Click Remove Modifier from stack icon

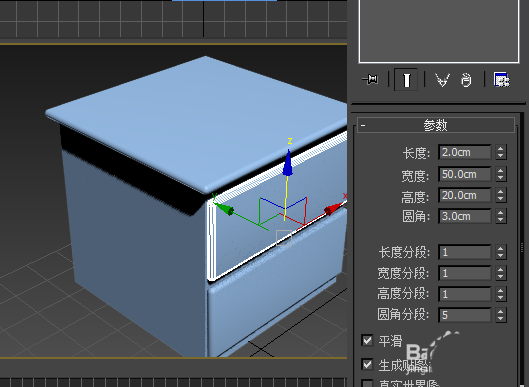466,80
